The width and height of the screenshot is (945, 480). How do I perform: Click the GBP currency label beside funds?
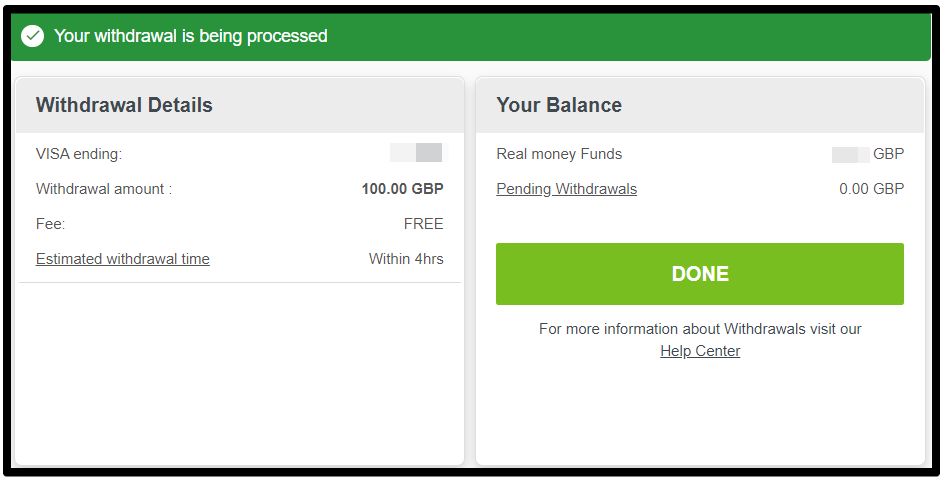coord(888,154)
